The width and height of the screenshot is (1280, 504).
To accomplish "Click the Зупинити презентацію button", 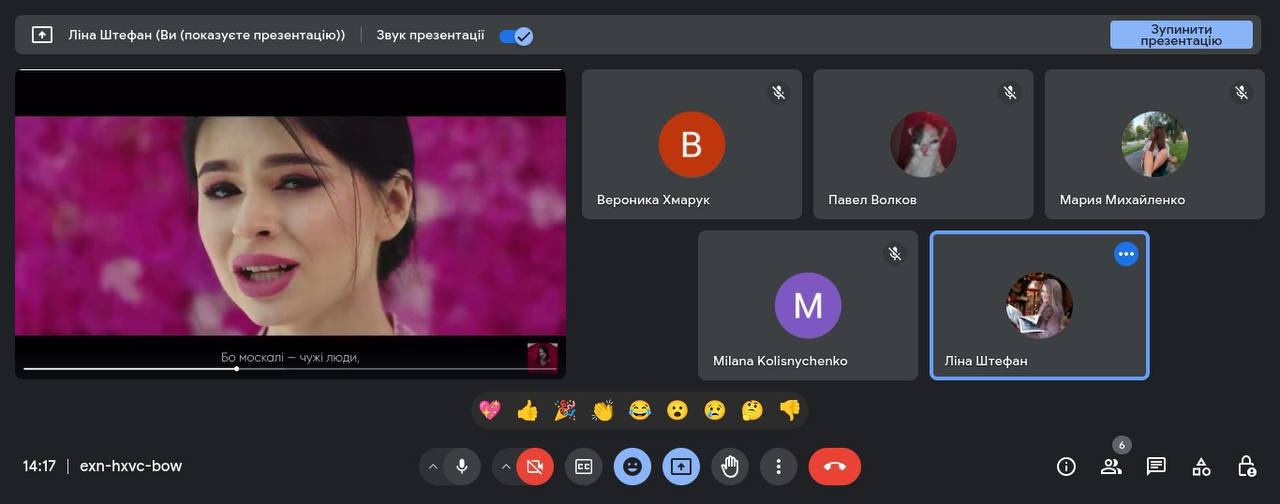I will click(1181, 35).
